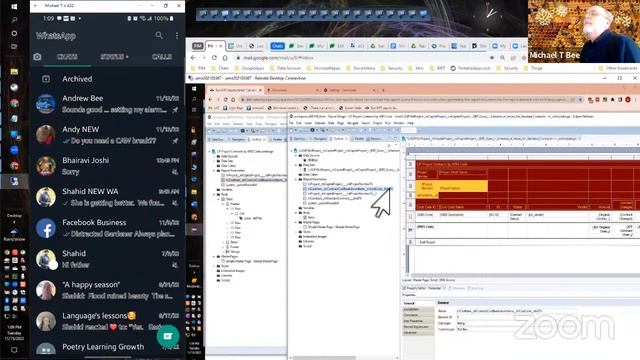Screen dimensions: 640x360
Task: Tap green new chat floating button
Action: pos(168,336)
